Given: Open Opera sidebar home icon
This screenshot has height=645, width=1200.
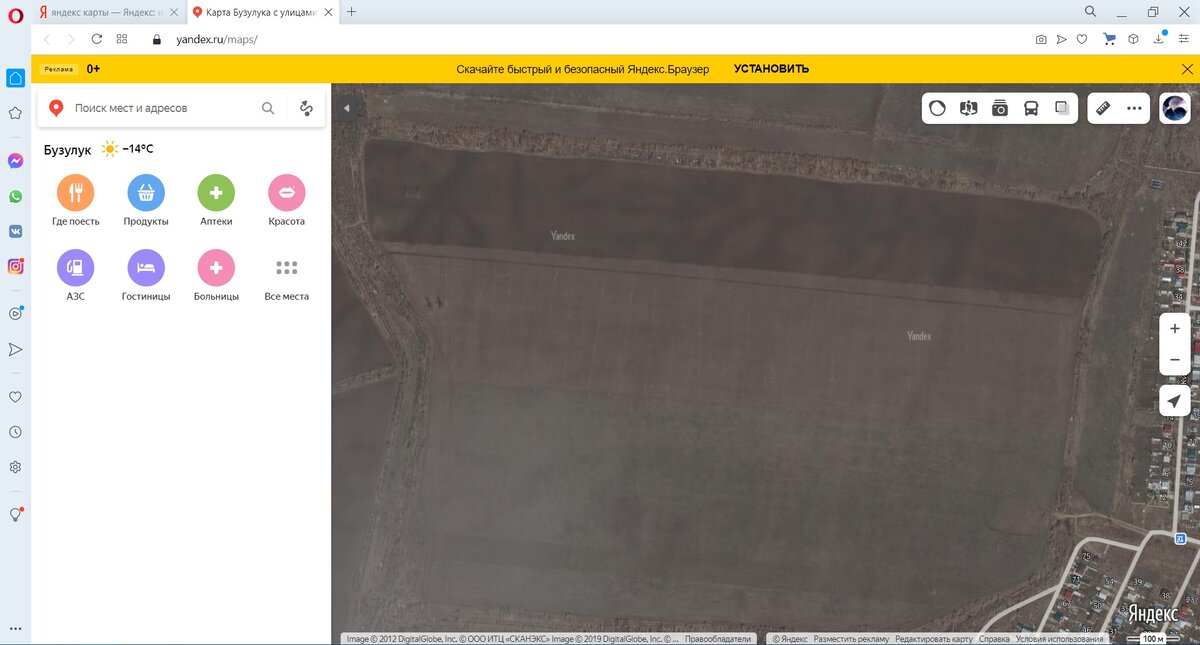Looking at the screenshot, I should pos(15,78).
